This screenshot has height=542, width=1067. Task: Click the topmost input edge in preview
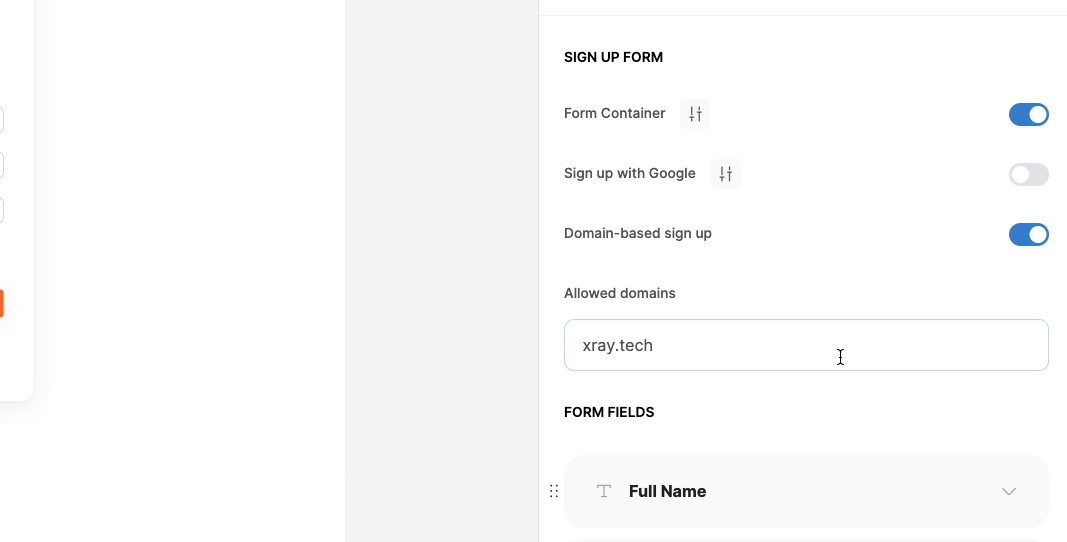pyautogui.click(x=2, y=120)
